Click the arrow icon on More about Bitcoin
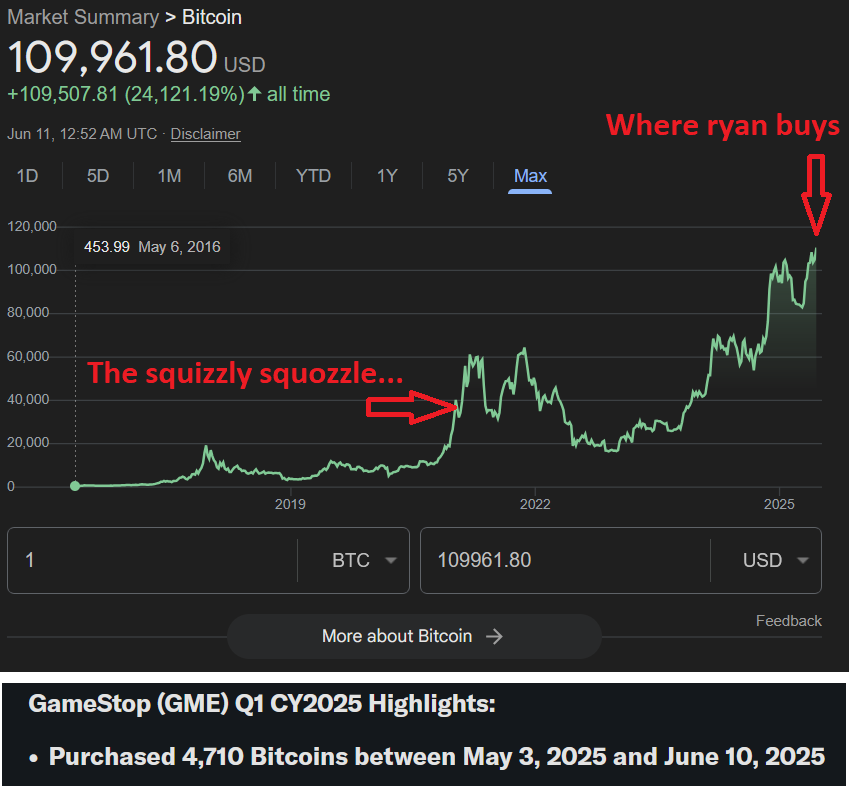Screen dimensions: 849x786 pos(494,636)
